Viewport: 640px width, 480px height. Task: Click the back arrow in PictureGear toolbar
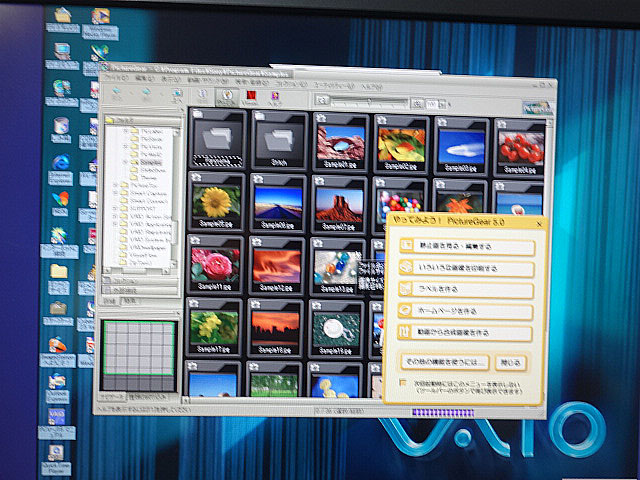point(118,97)
